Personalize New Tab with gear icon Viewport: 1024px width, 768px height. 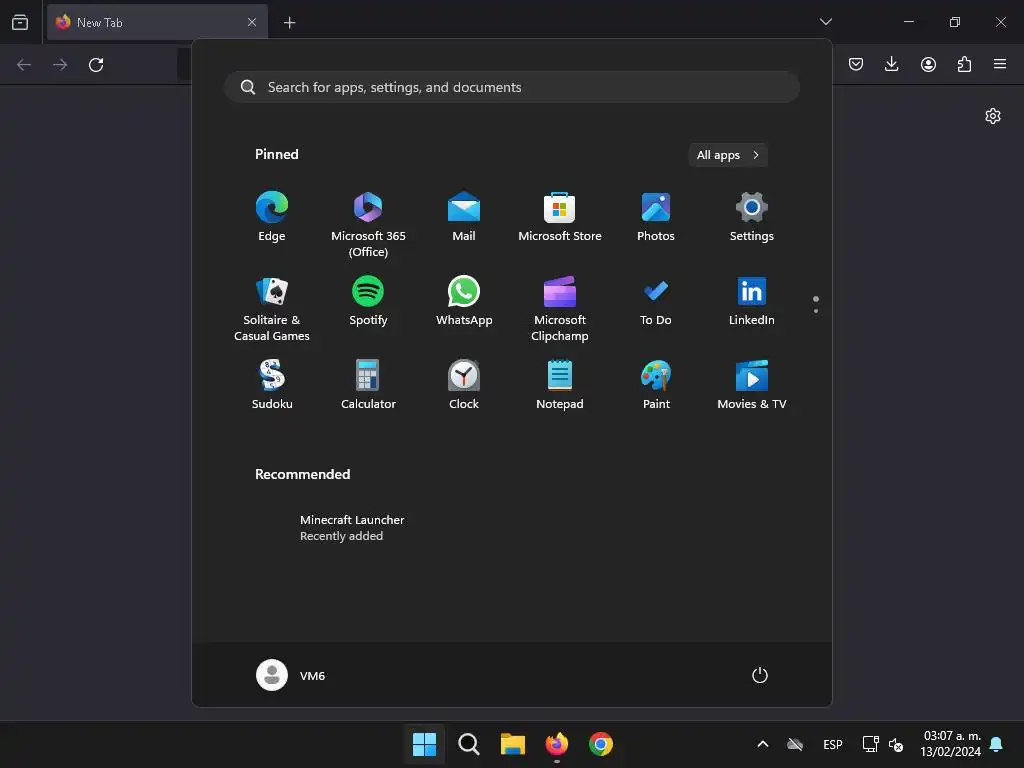pyautogui.click(x=993, y=116)
